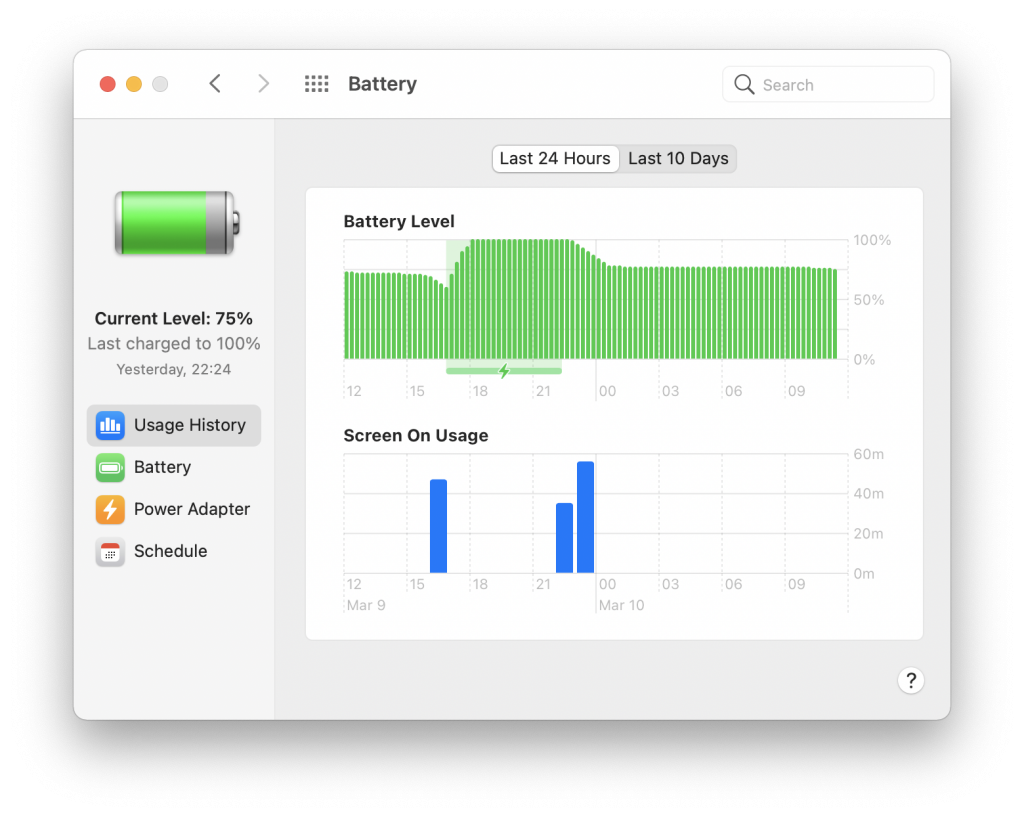Select the Last 24 Hours tab
The width and height of the screenshot is (1024, 817).
pyautogui.click(x=555, y=158)
